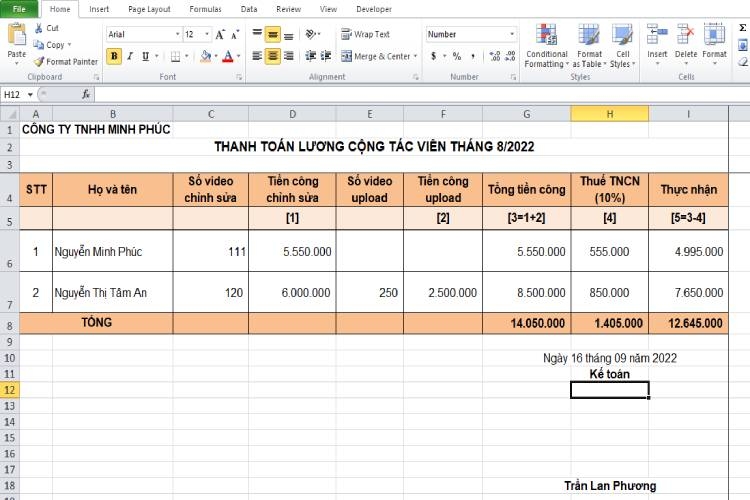Image resolution: width=750 pixels, height=500 pixels.
Task: Open the Number format dropdown
Action: click(512, 34)
